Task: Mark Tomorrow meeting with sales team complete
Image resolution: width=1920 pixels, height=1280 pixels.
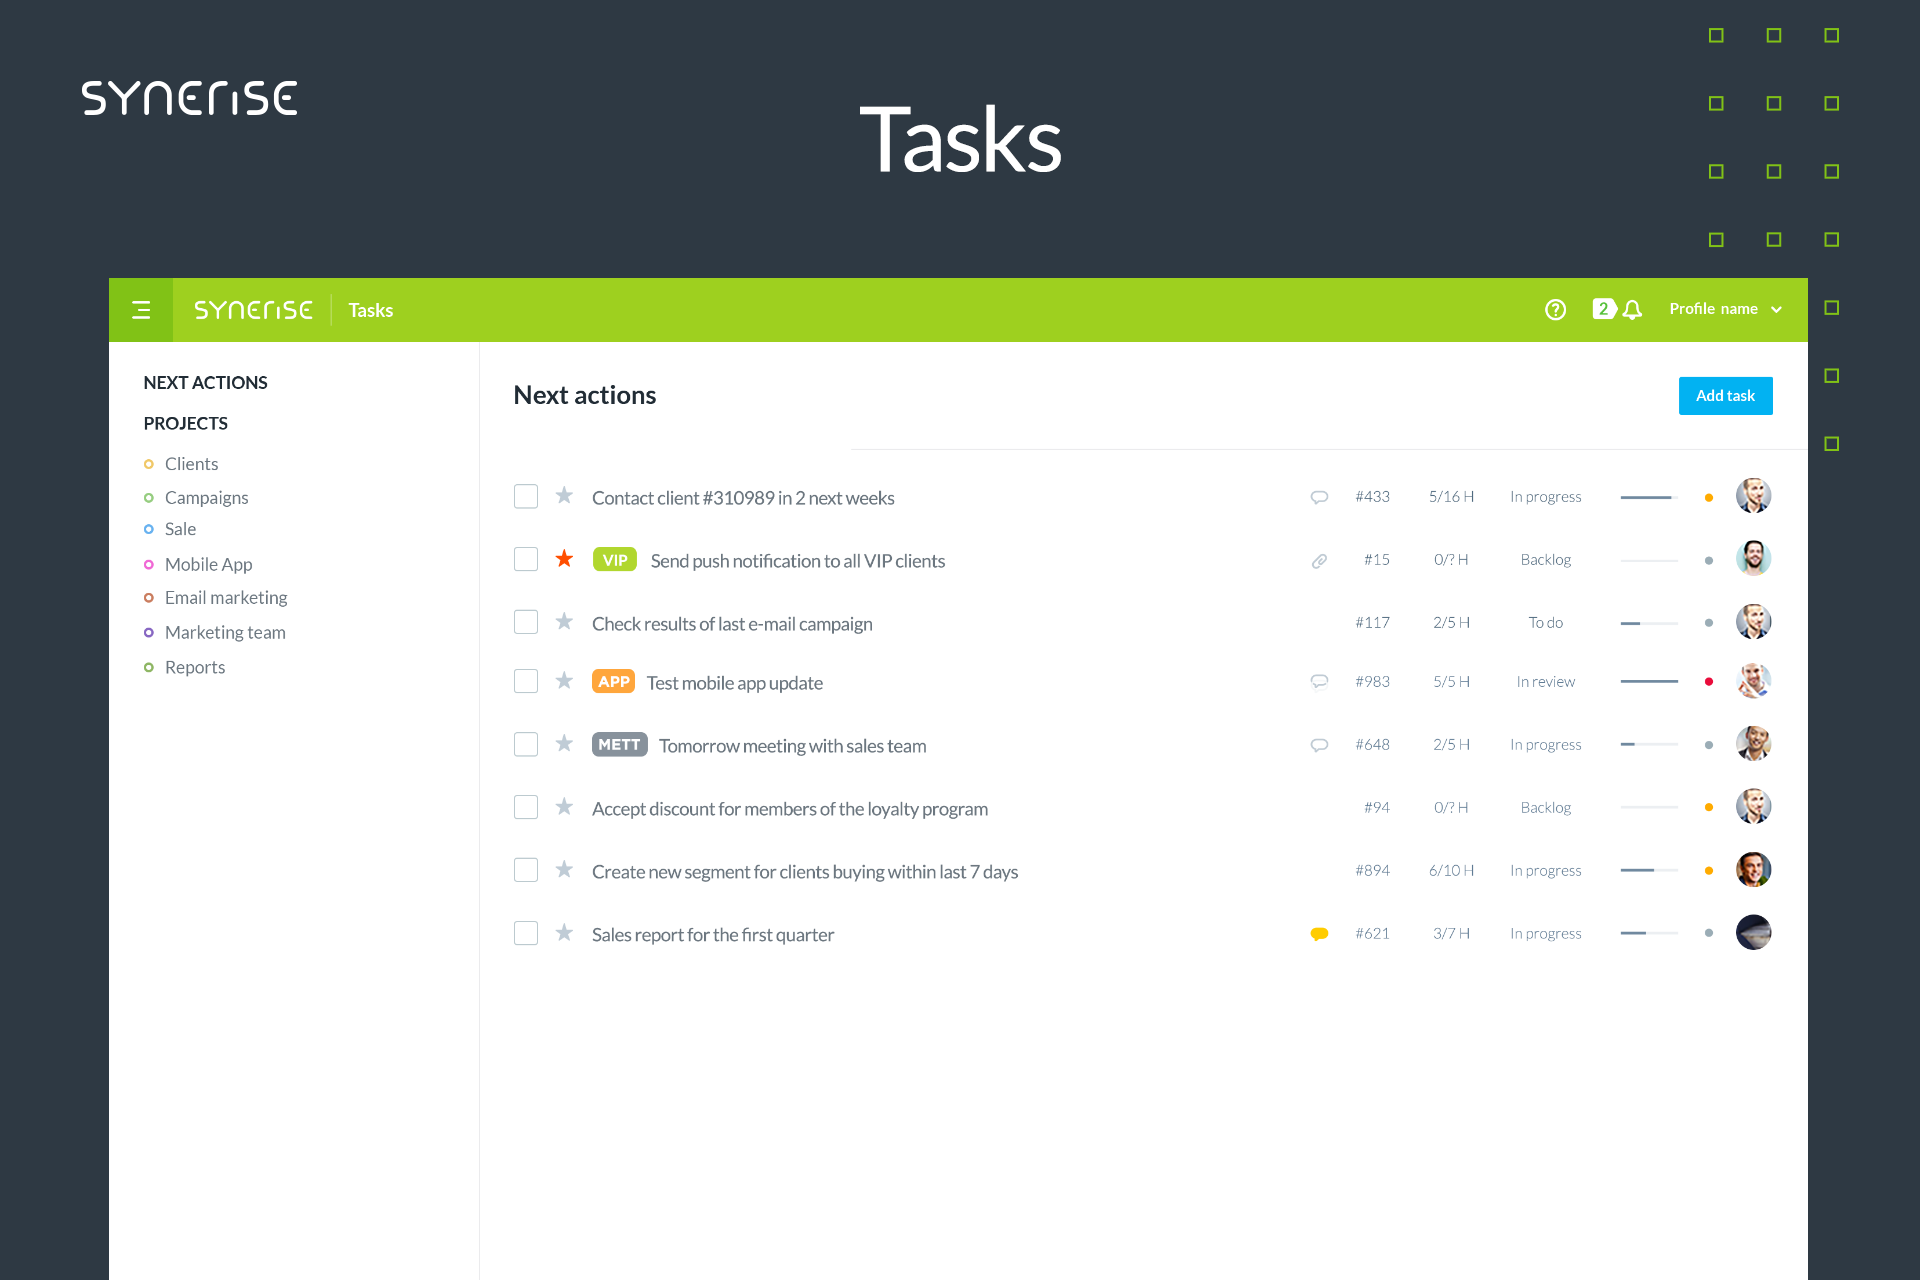Action: coord(526,744)
